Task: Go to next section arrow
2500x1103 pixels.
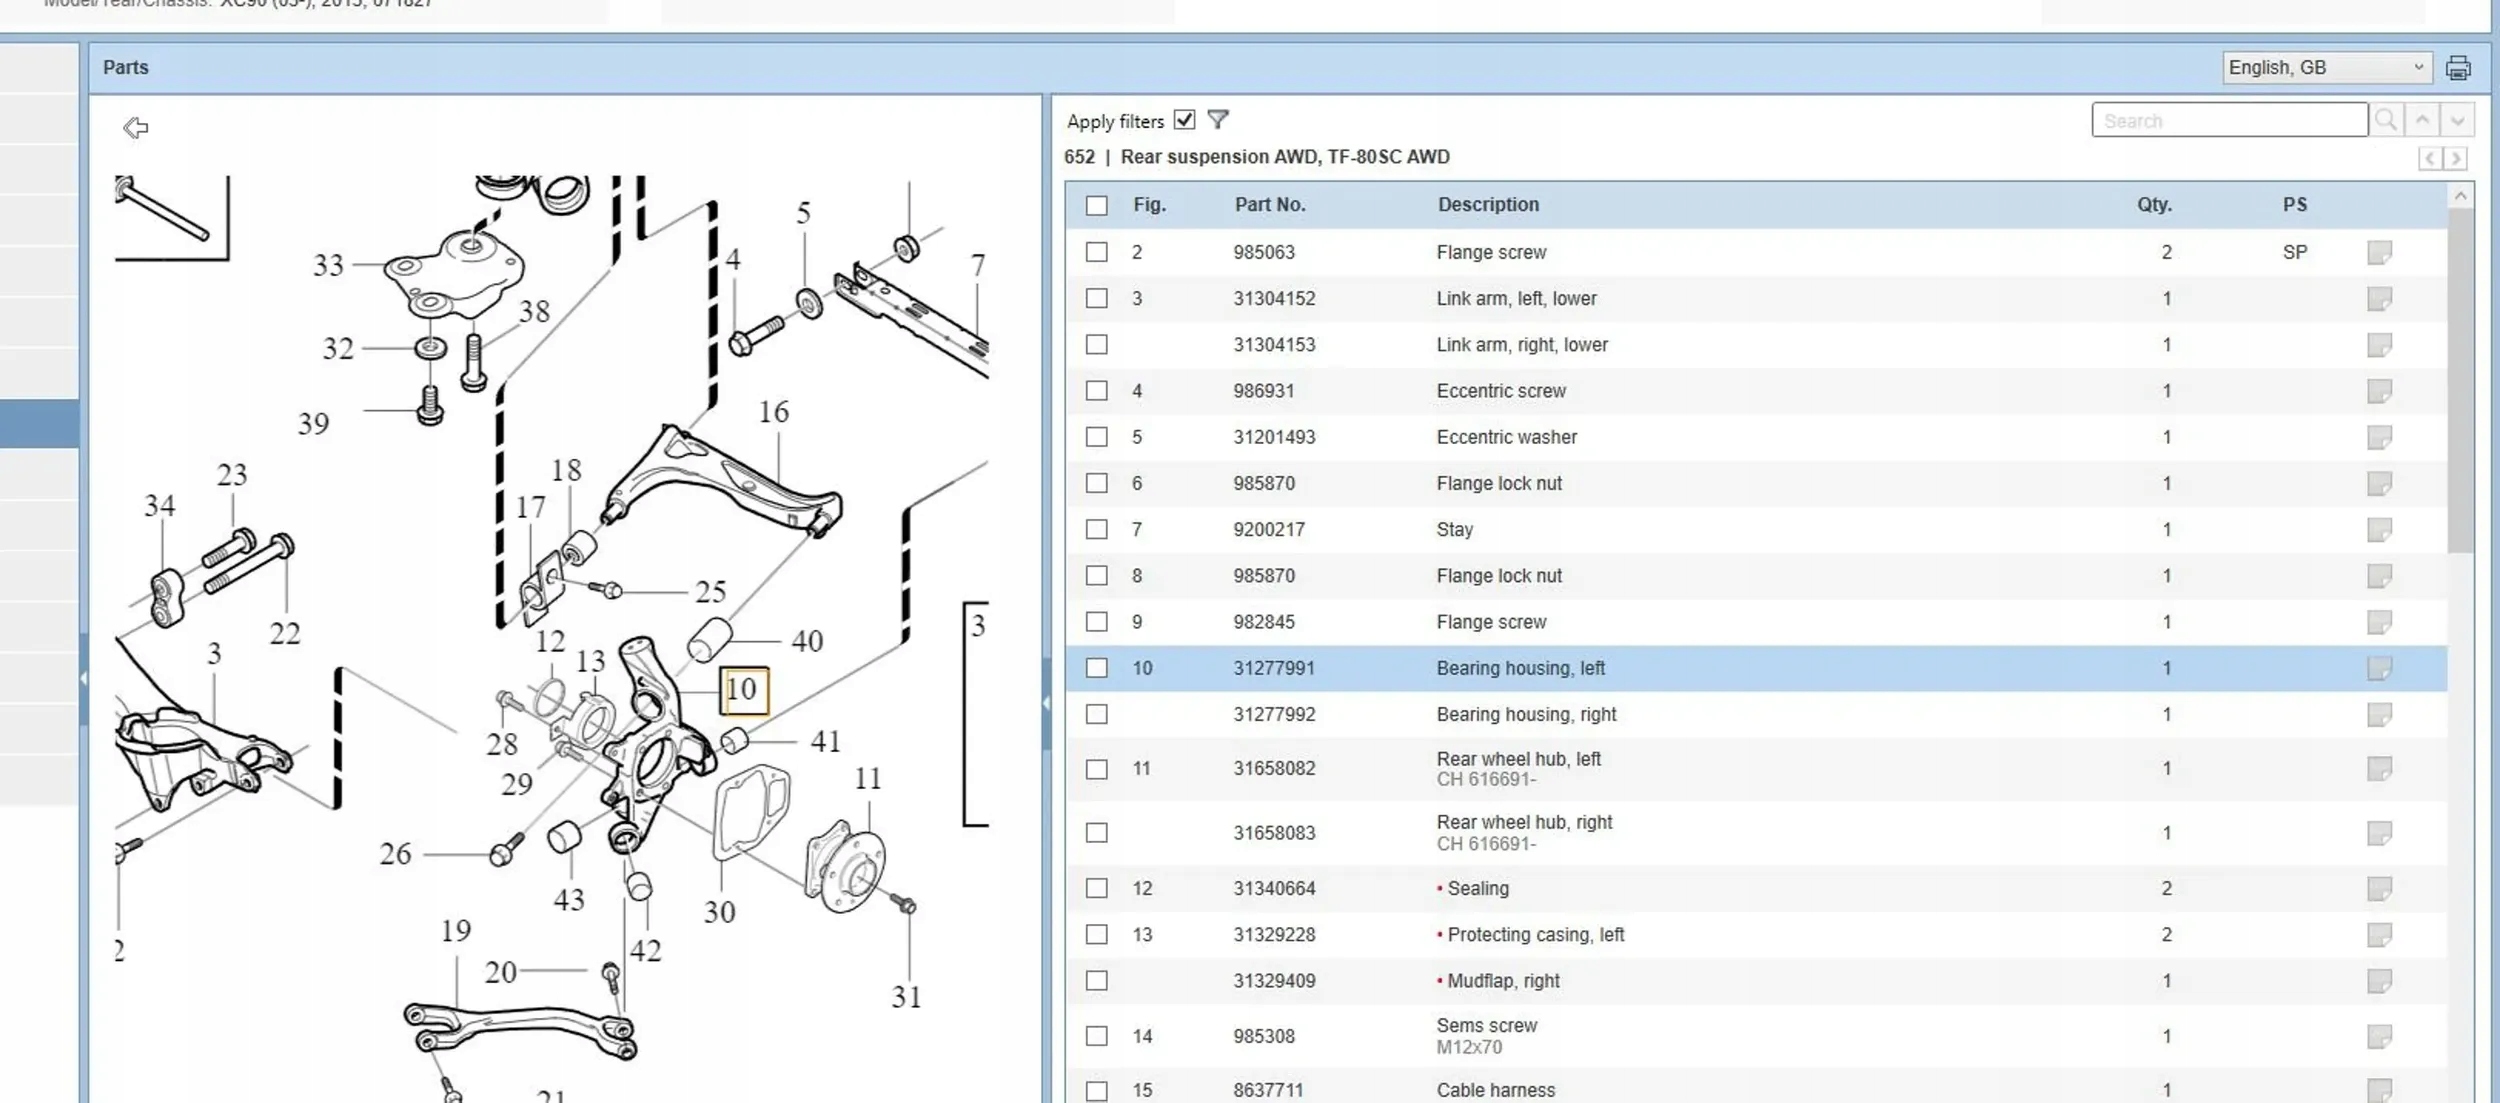Action: pyautogui.click(x=2455, y=158)
